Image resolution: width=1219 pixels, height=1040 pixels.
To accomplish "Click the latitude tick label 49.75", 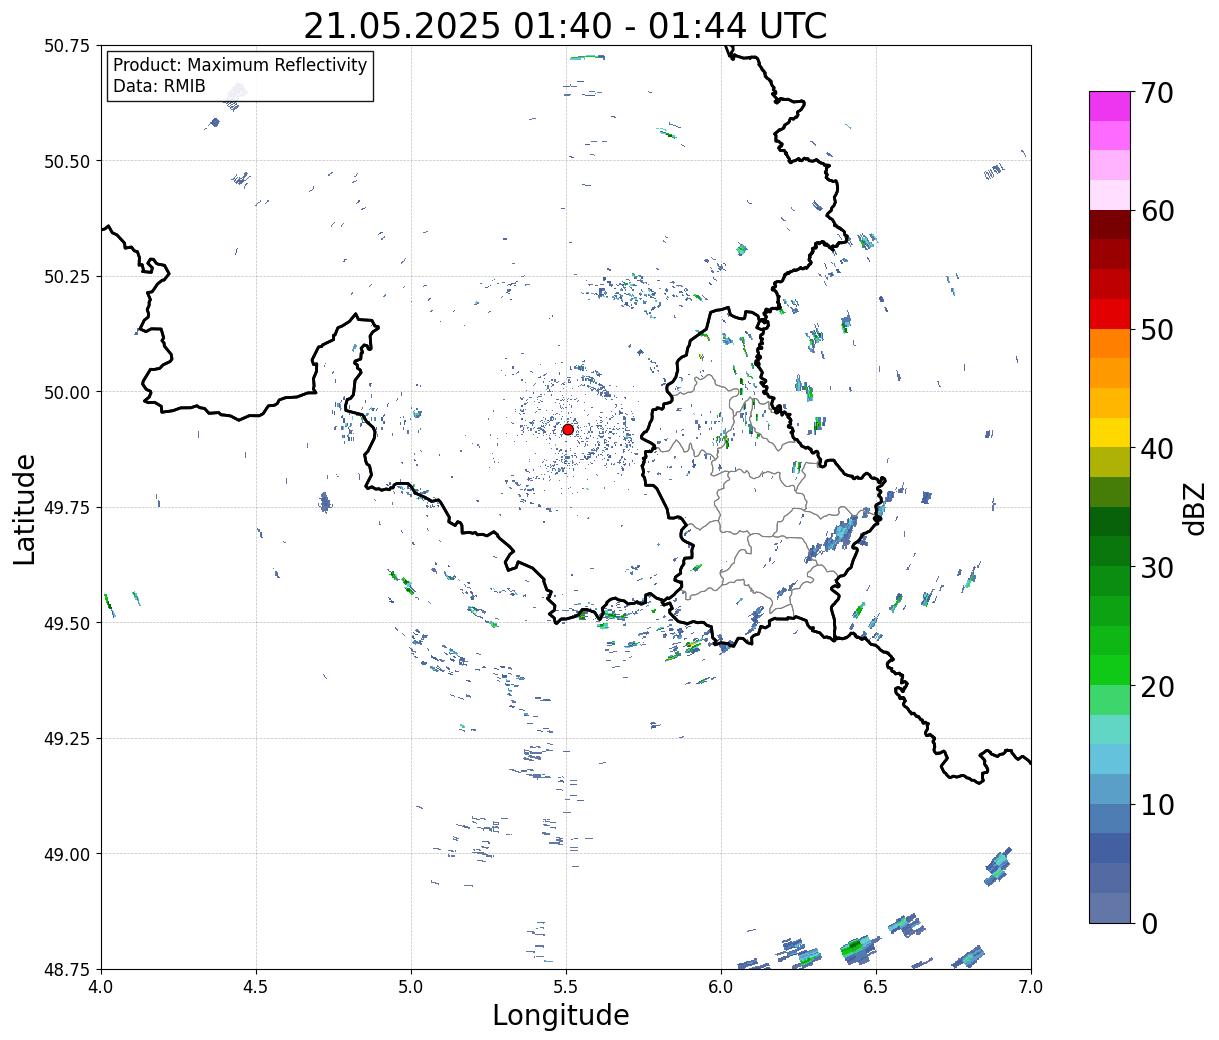I will click(x=67, y=508).
